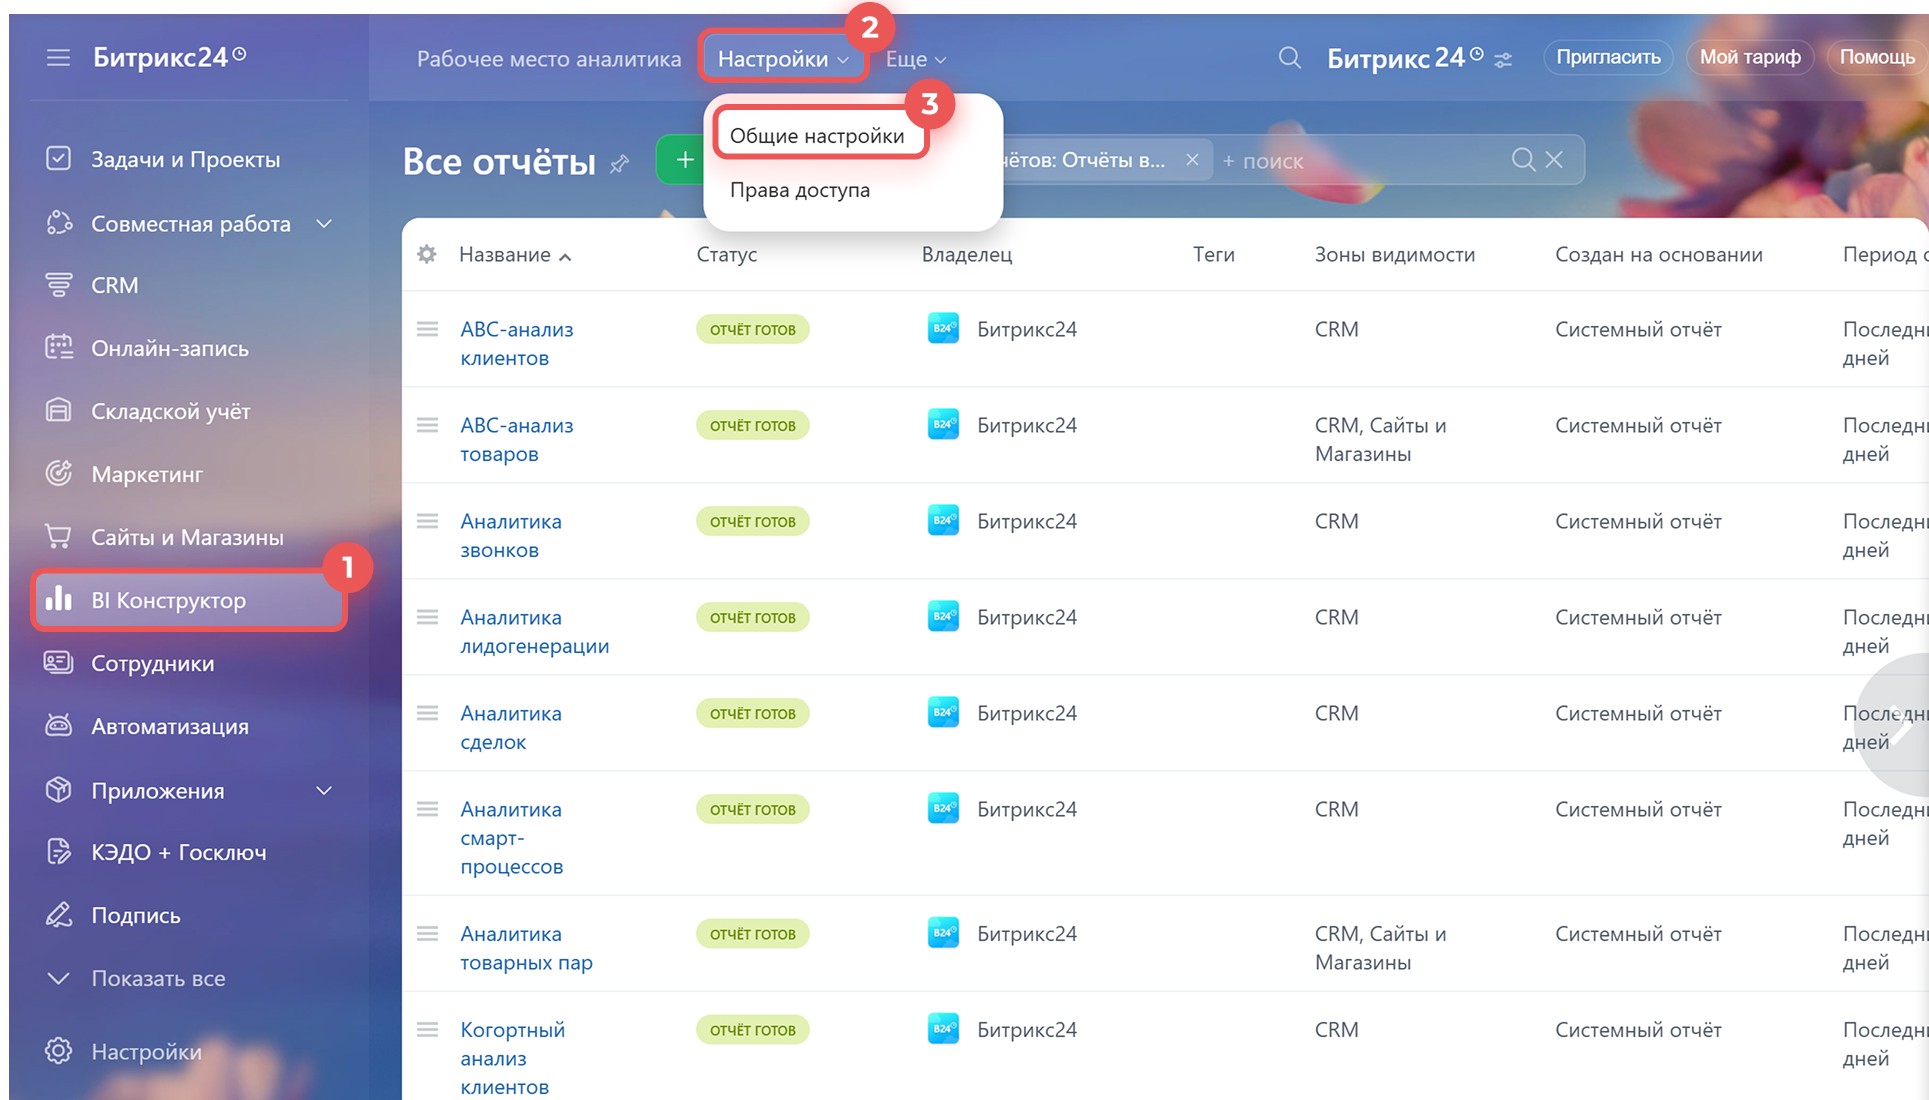Click the Битрикс24 logo in the sidebar
Image resolution: width=1929 pixels, height=1100 pixels.
coord(169,57)
